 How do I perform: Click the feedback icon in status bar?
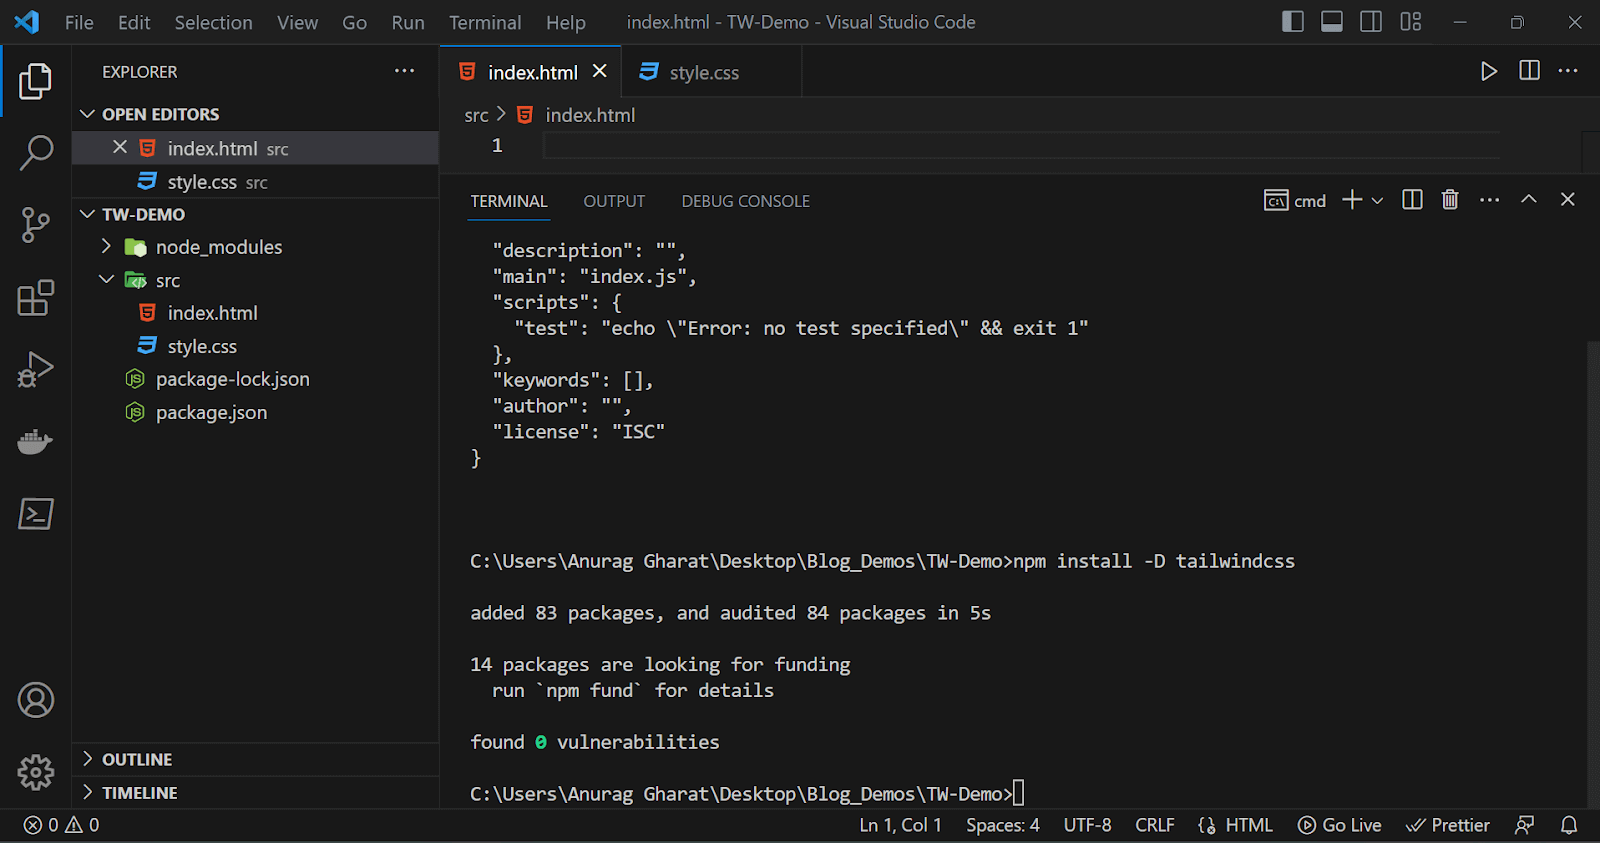tap(1524, 825)
